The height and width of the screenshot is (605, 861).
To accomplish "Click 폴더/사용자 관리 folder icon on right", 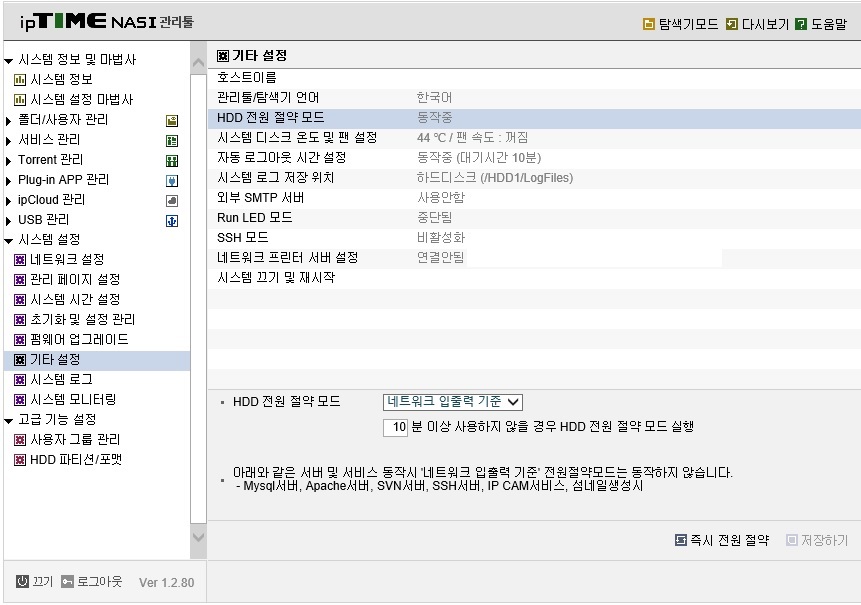I will [x=172, y=121].
